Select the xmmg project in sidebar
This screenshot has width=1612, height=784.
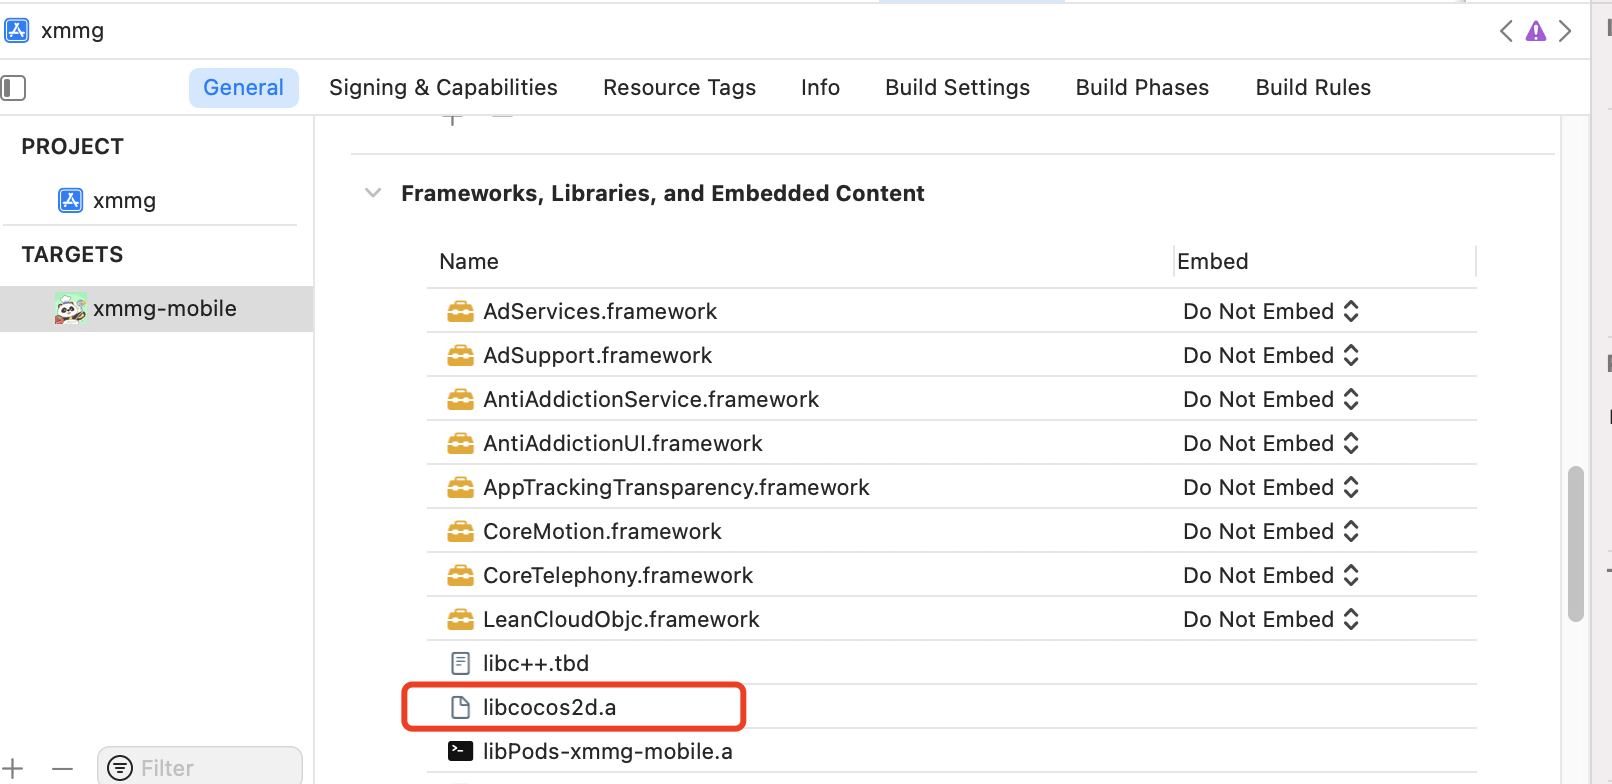pyautogui.click(x=124, y=201)
